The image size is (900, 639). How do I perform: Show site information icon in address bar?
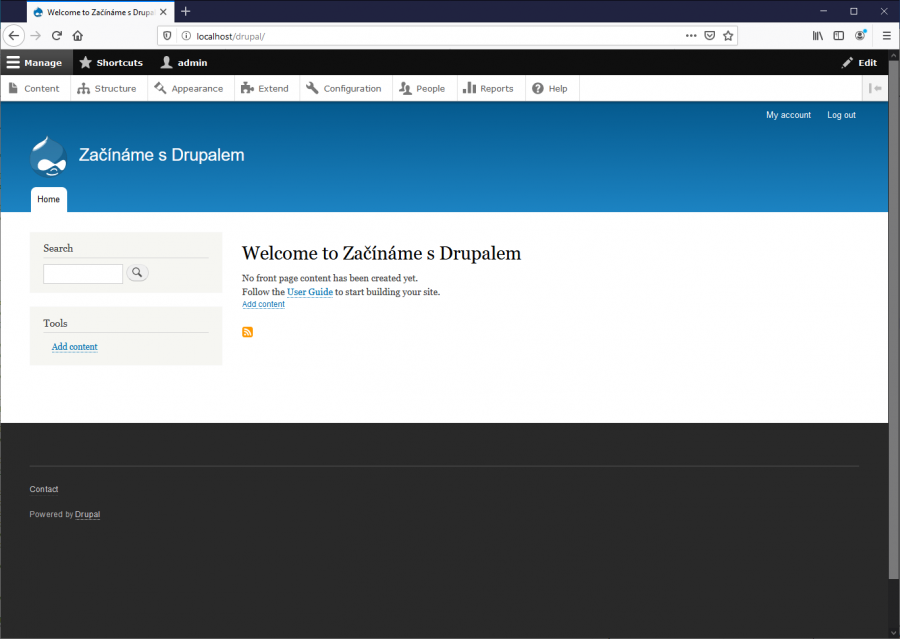point(186,36)
